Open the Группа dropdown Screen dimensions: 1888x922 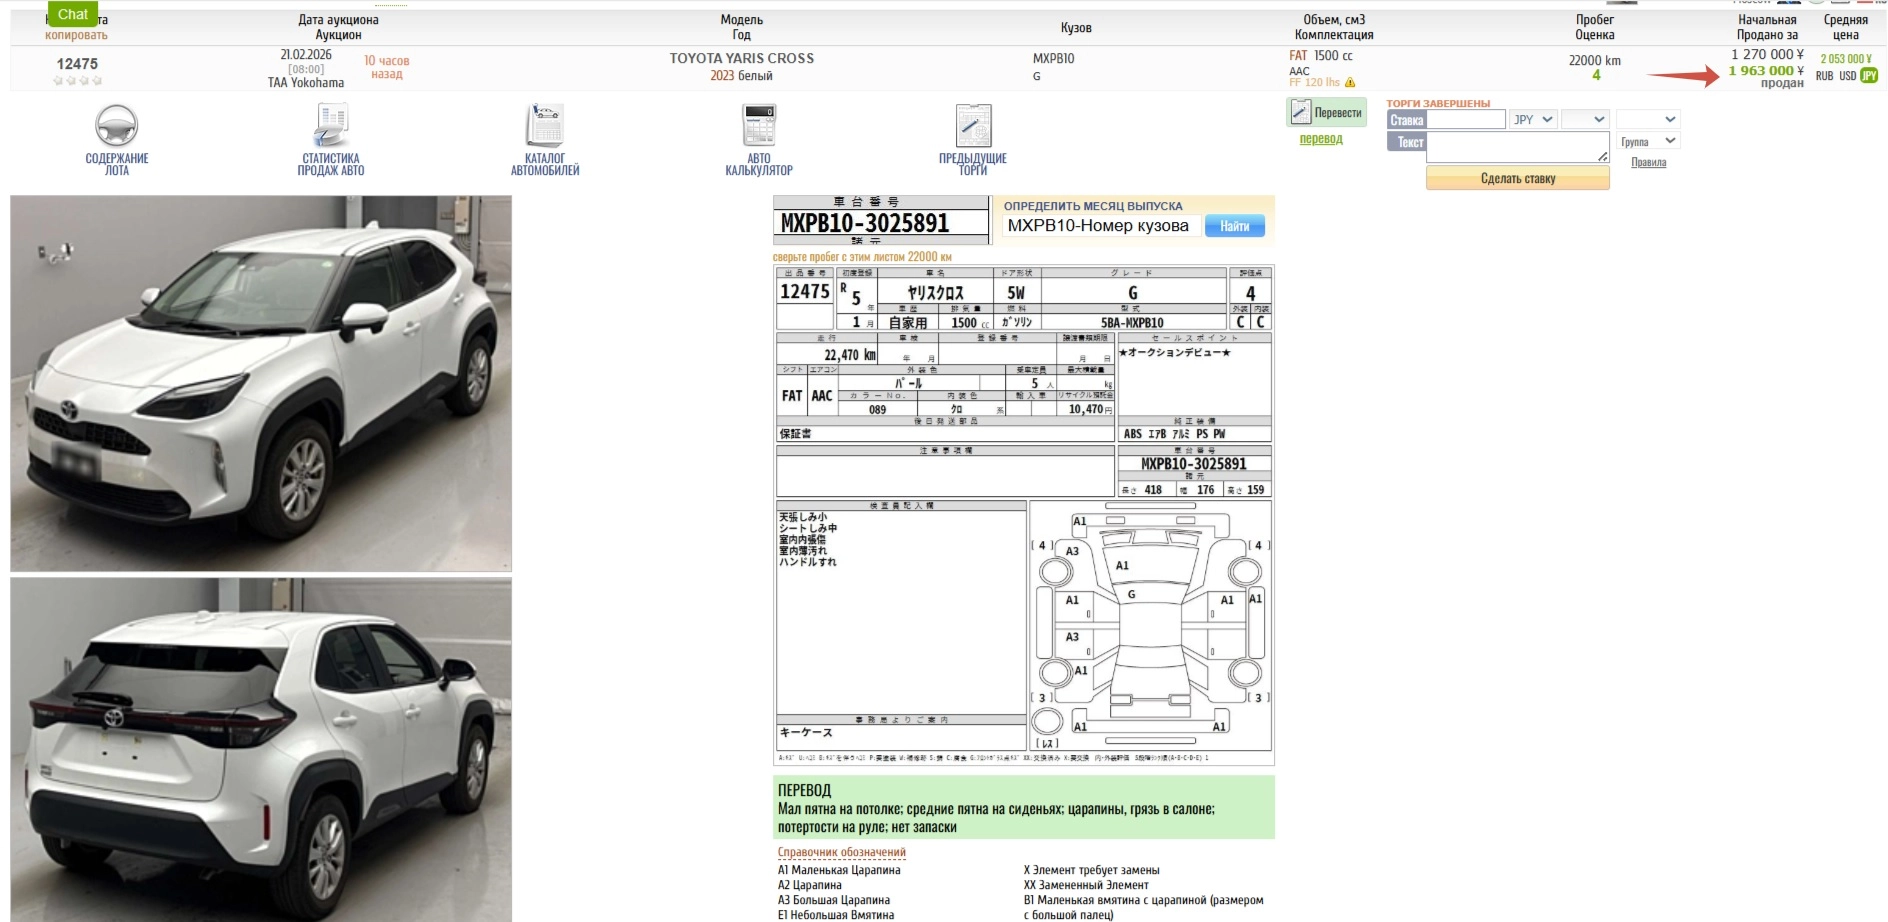pos(1648,142)
